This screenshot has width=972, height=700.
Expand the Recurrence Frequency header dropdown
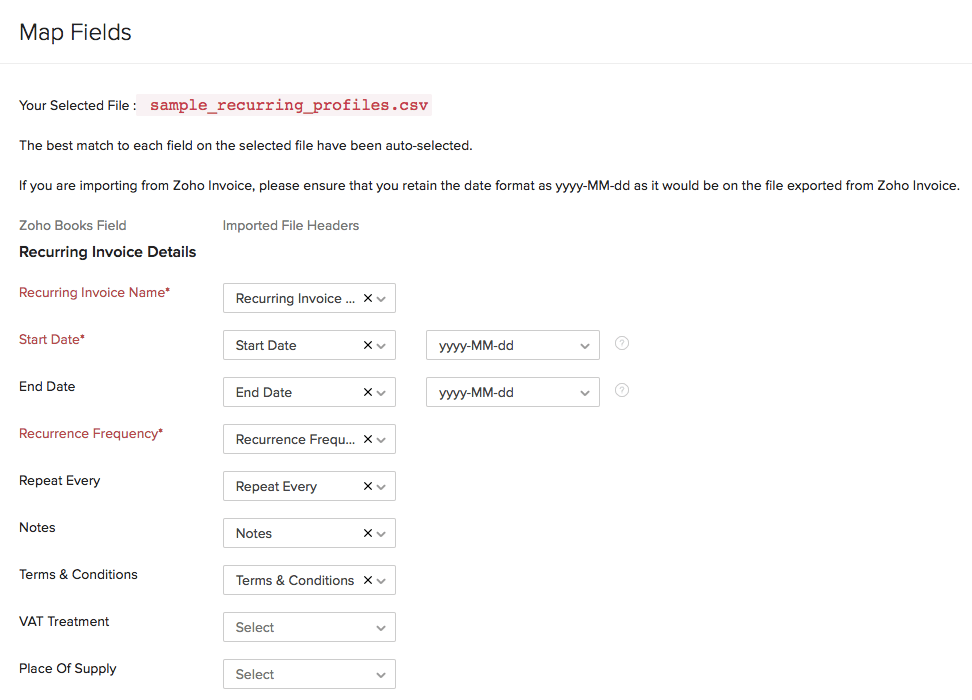click(x=381, y=439)
